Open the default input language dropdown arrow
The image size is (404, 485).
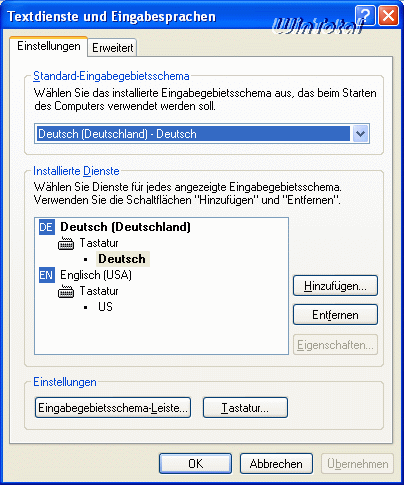(360, 134)
